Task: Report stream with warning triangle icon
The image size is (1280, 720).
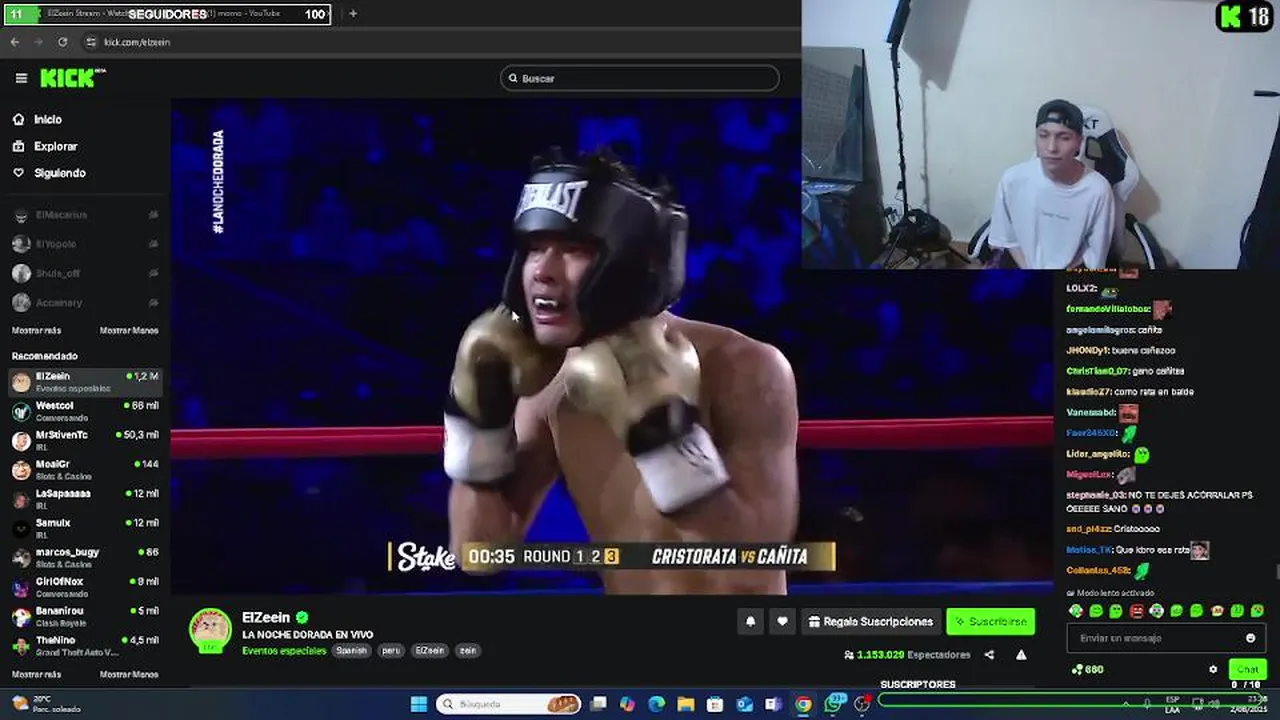Action: [x=1021, y=655]
